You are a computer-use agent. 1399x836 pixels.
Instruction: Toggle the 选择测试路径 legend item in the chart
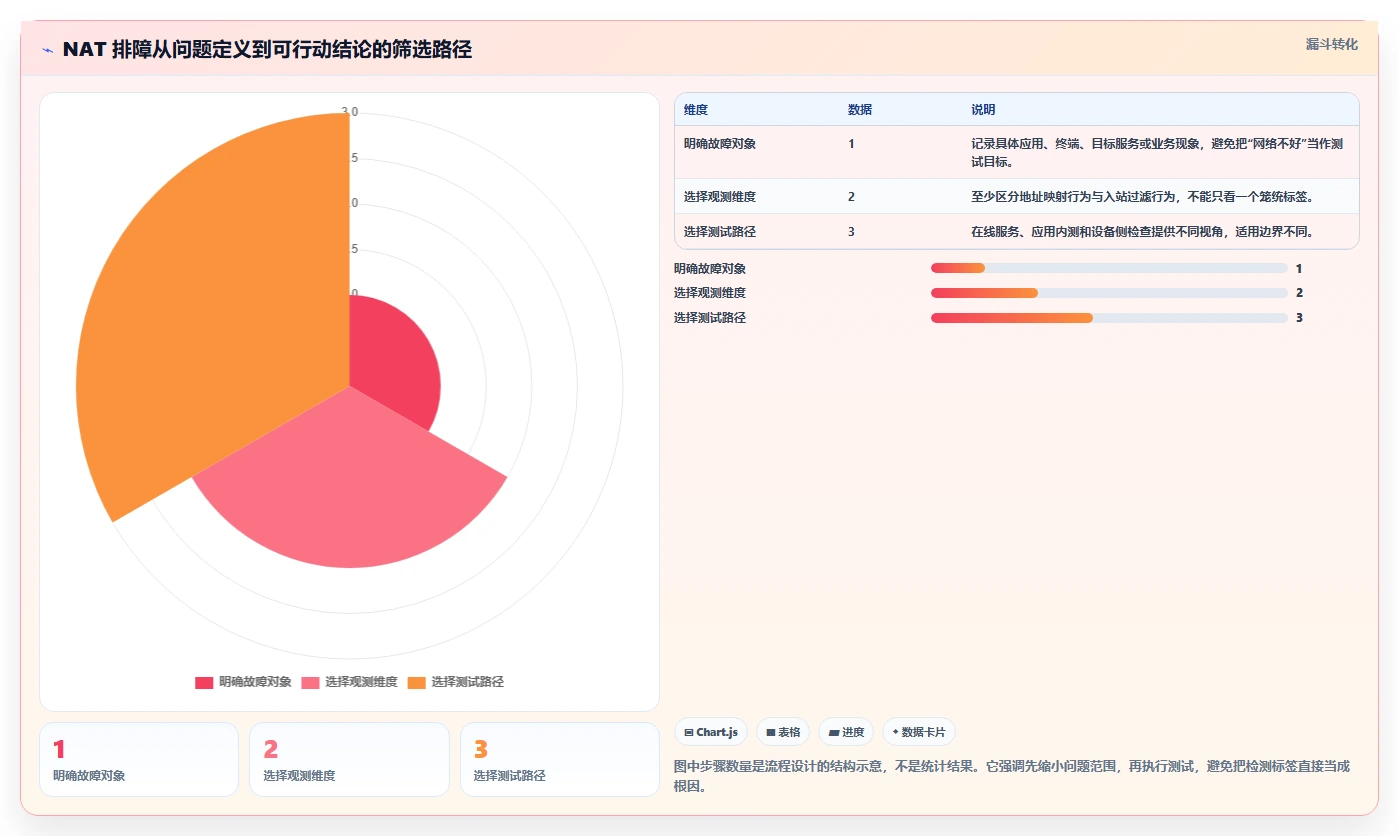(455, 682)
